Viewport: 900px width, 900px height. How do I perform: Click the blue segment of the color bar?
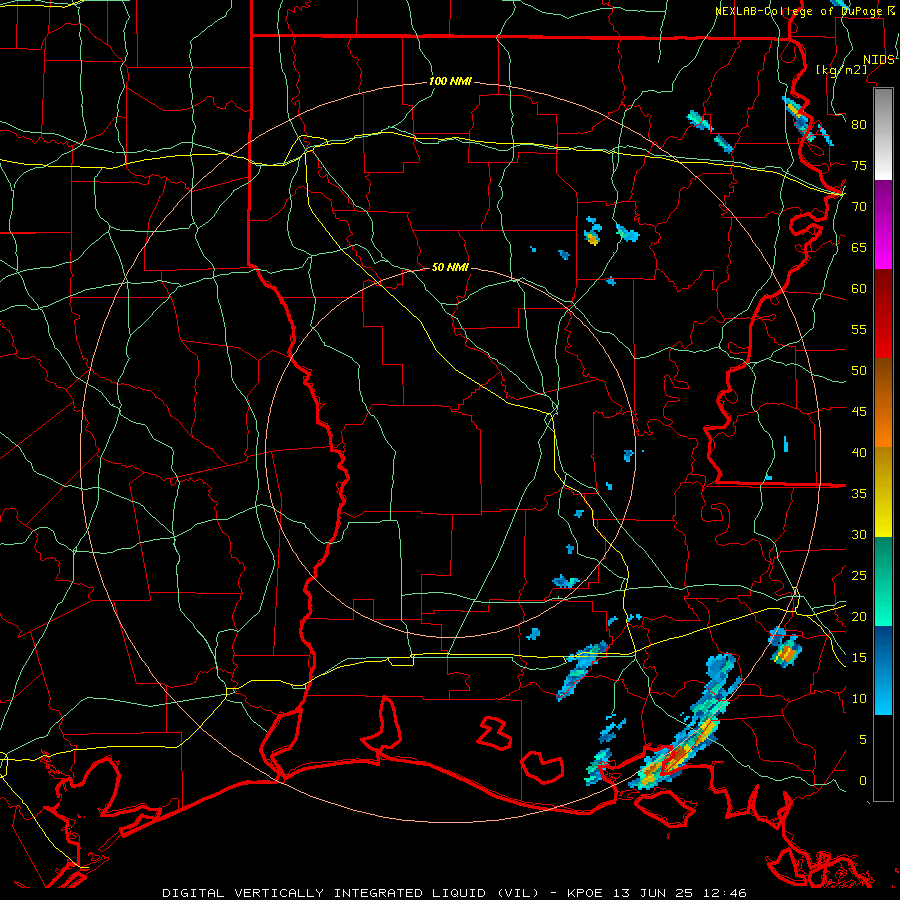click(884, 670)
